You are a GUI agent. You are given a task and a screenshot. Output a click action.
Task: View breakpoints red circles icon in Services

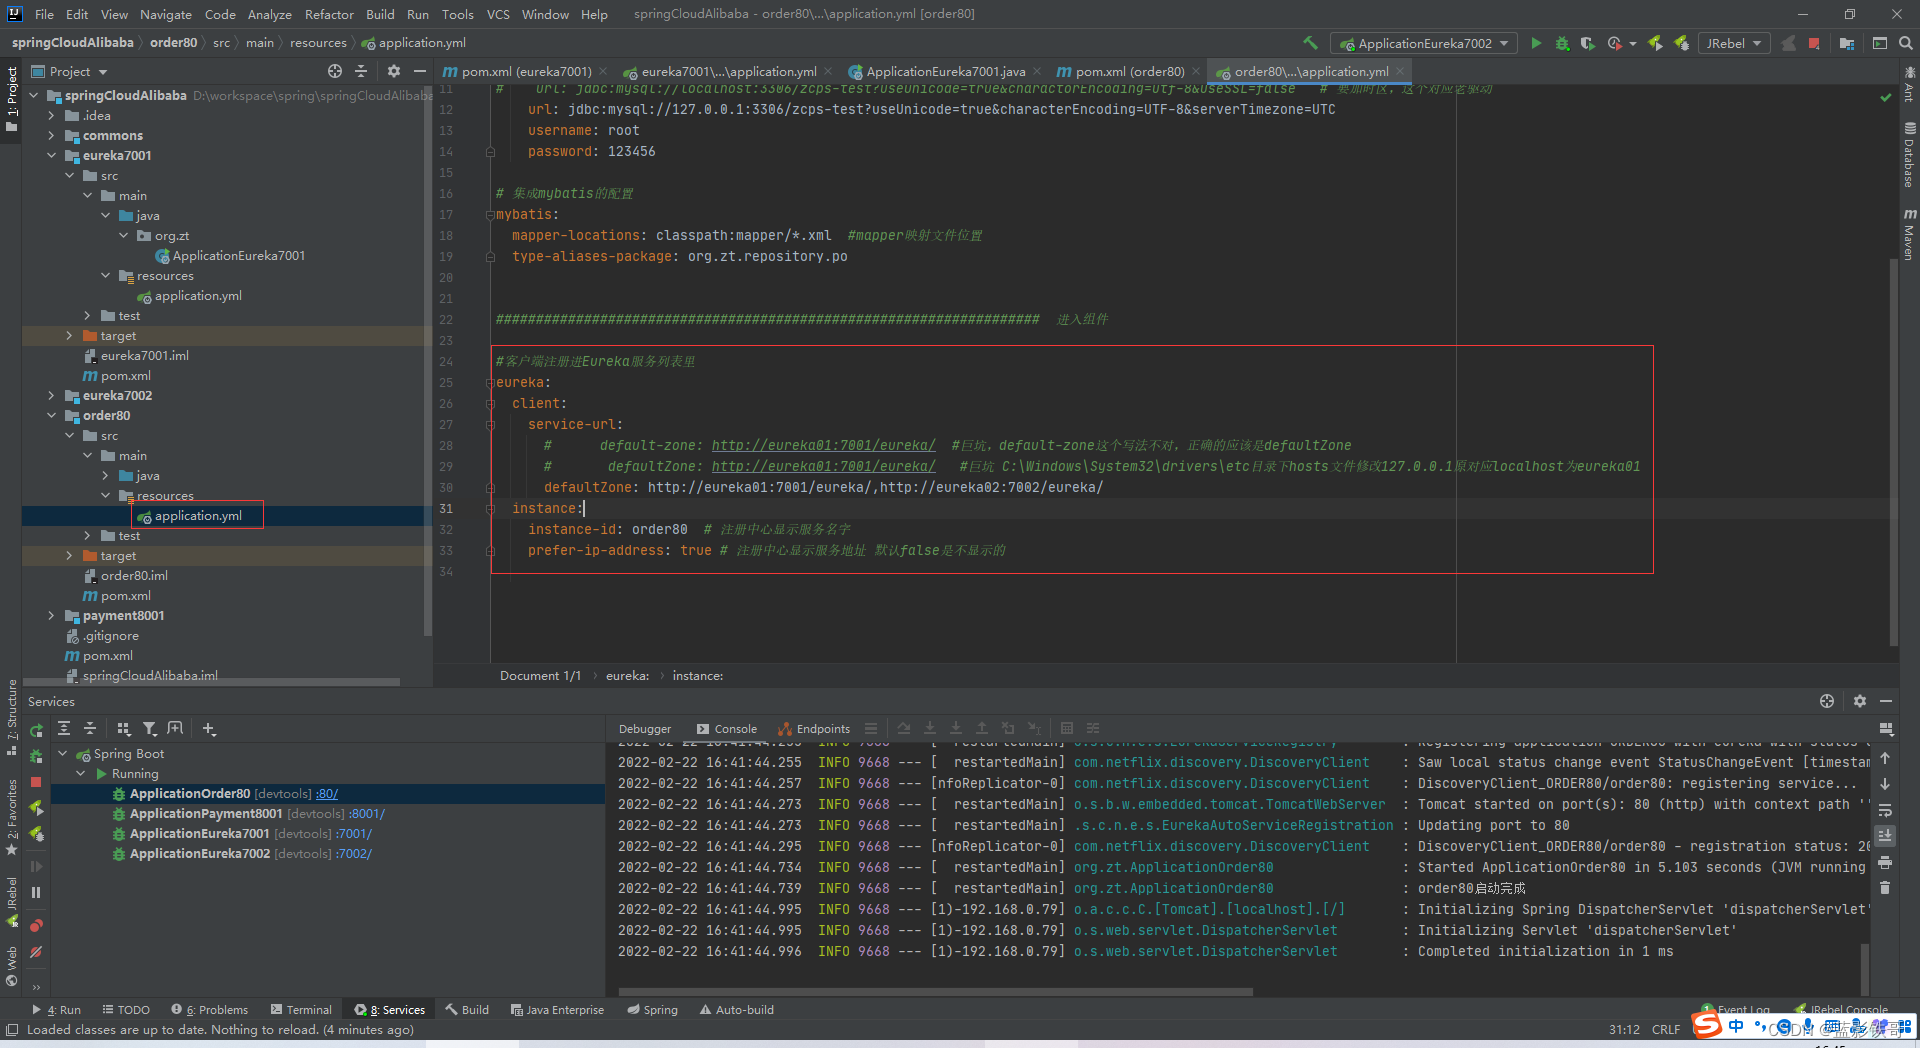[x=36, y=925]
